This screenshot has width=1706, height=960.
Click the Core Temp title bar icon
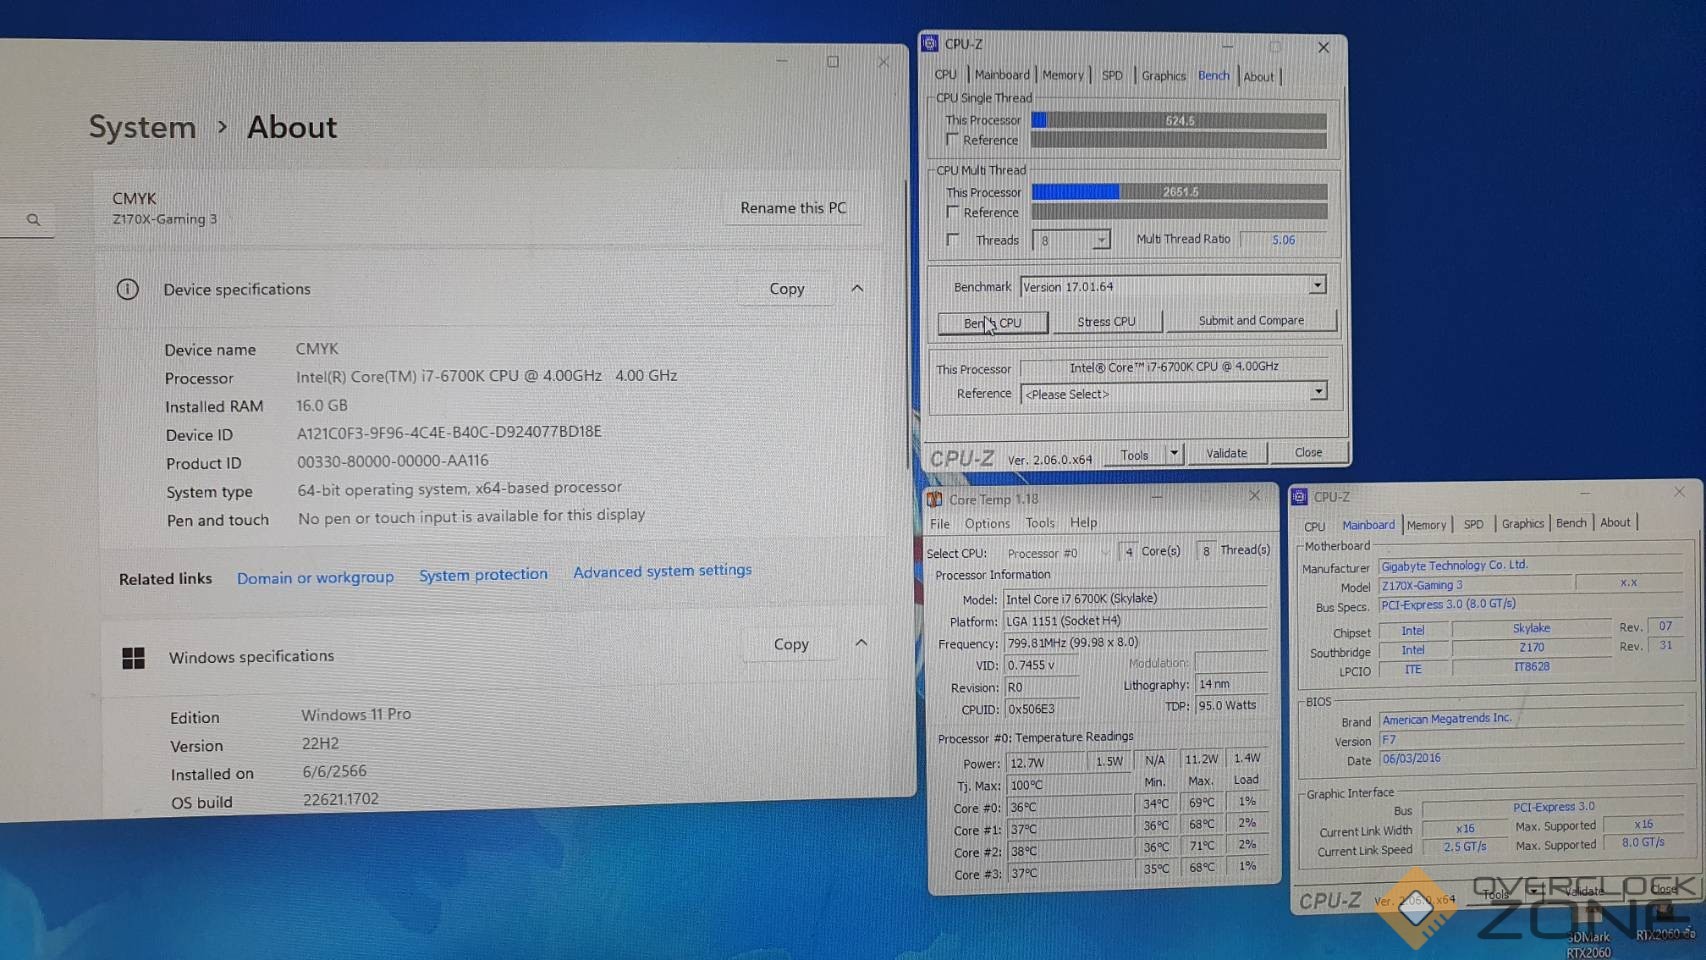934,499
